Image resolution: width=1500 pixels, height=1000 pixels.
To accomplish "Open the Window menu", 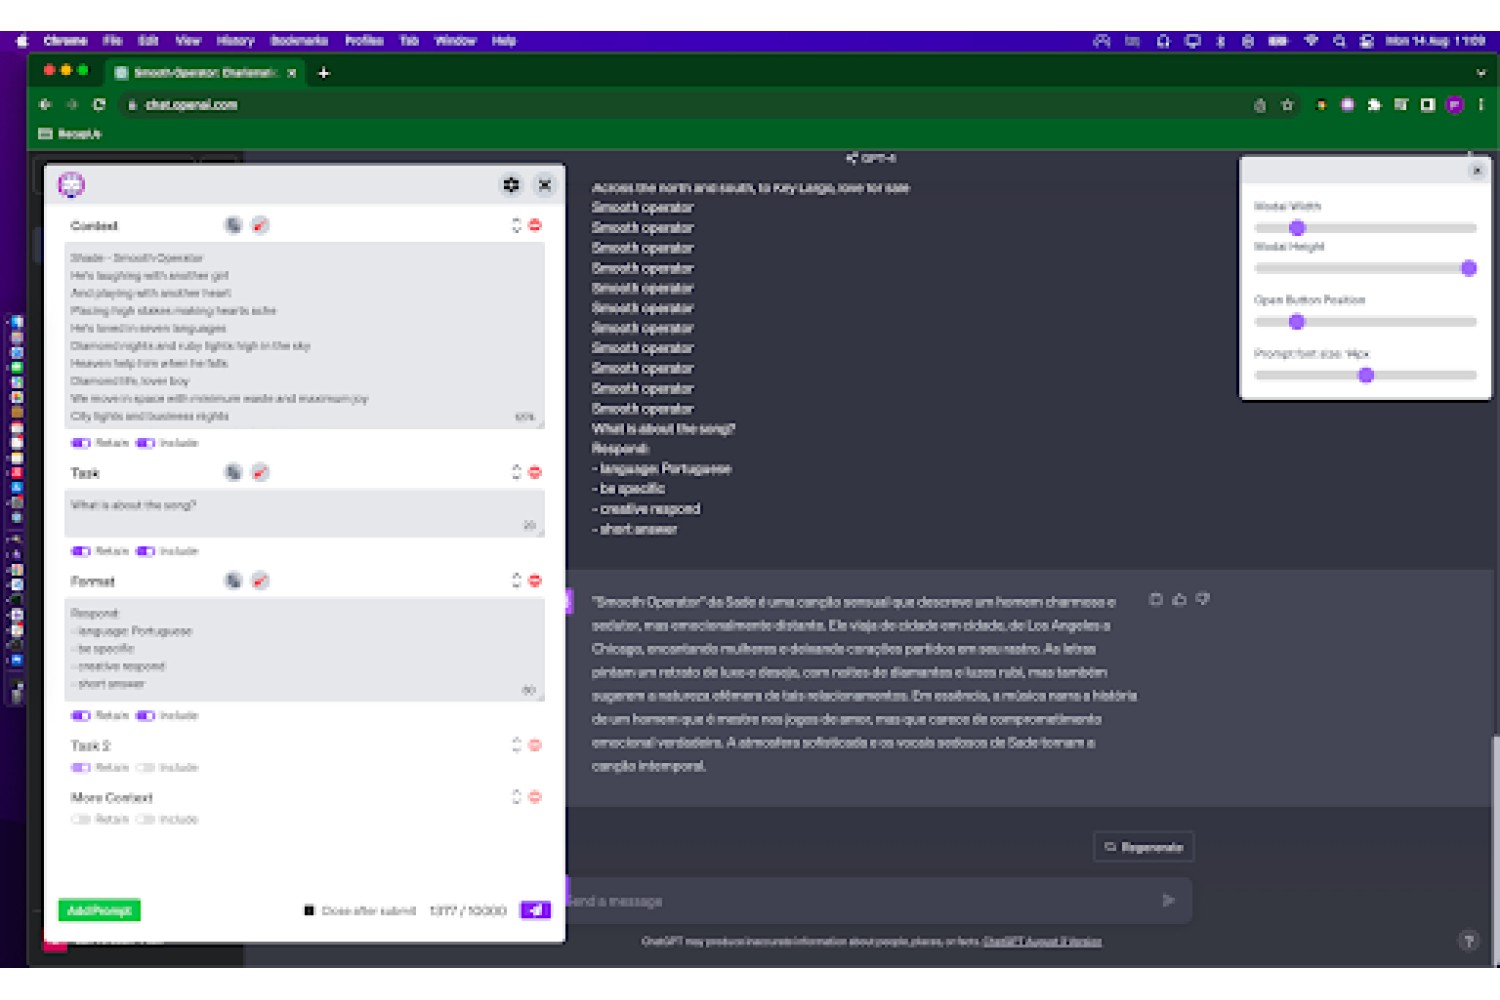I will click(x=455, y=41).
